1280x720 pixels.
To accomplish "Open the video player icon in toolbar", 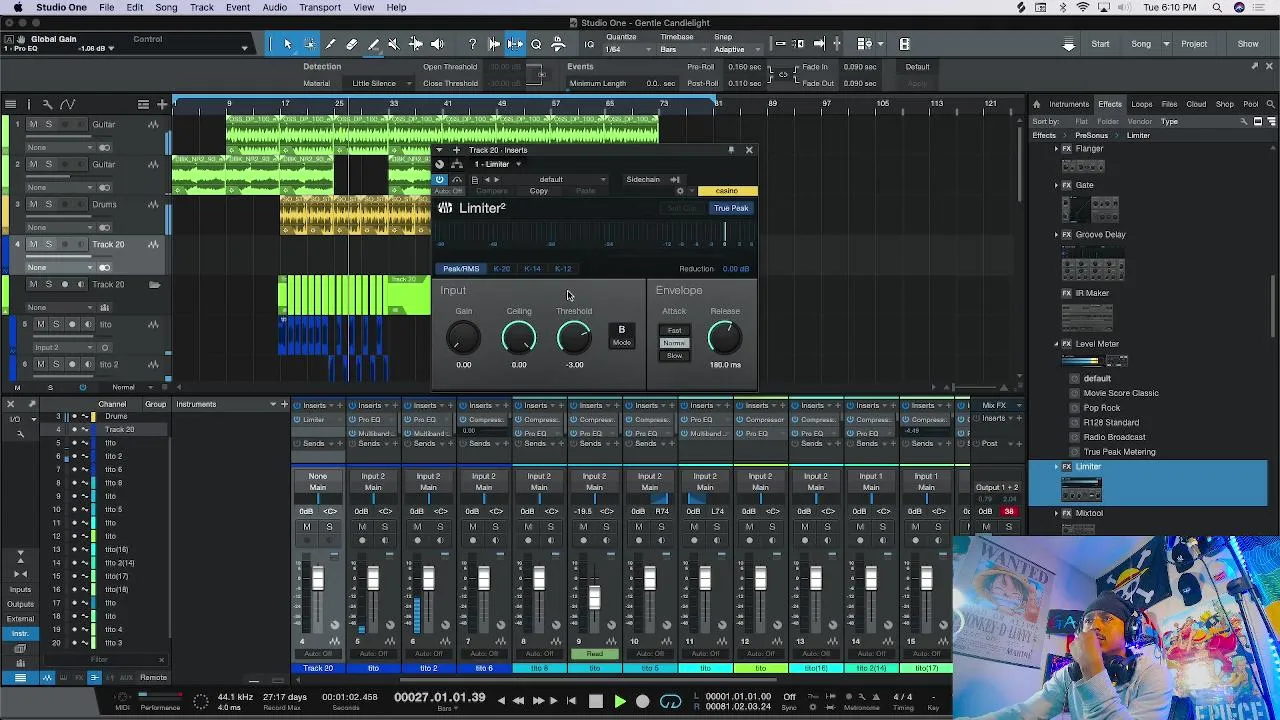I will pos(905,44).
